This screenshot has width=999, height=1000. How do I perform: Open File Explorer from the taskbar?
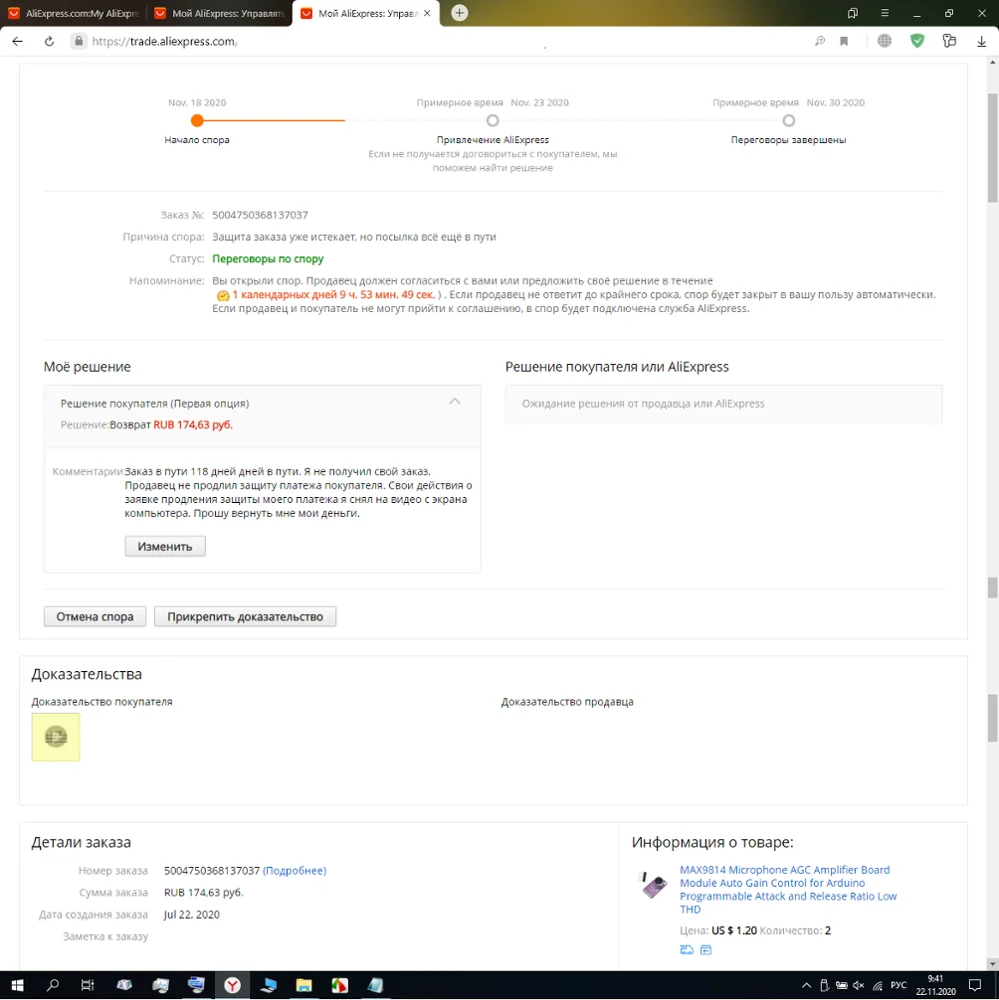(304, 985)
